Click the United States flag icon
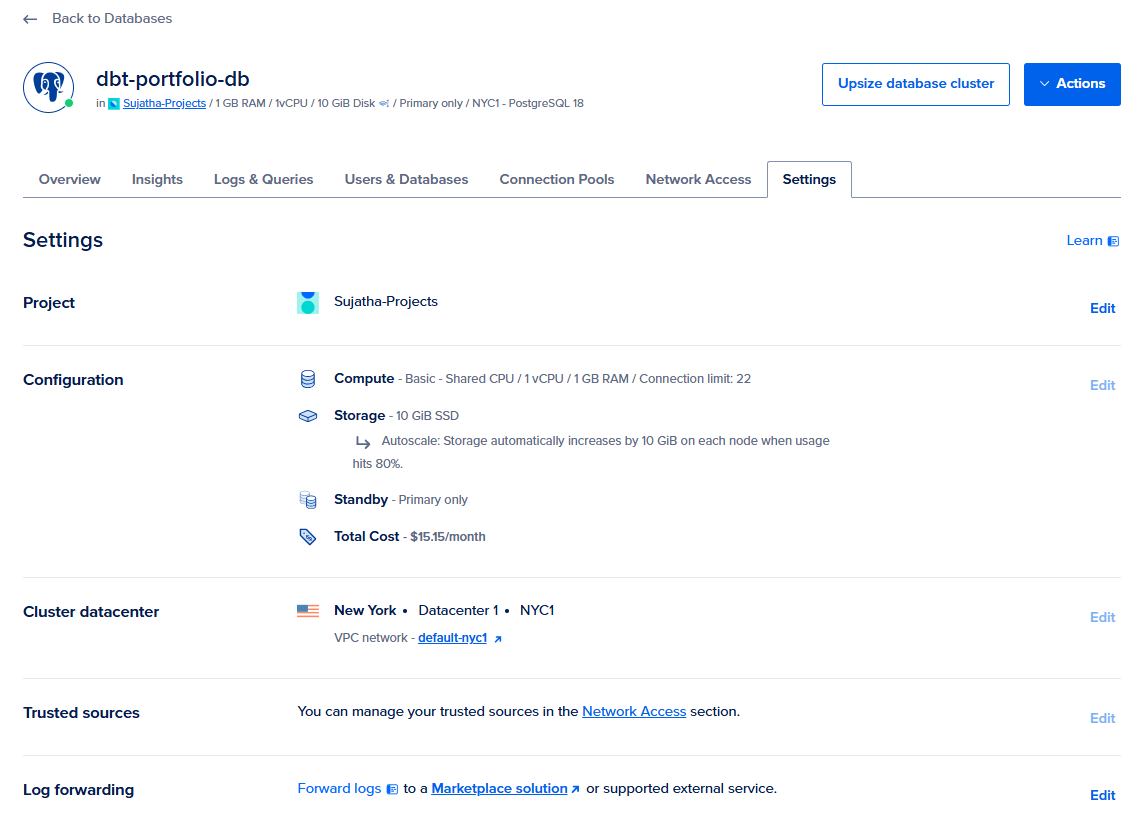The width and height of the screenshot is (1139, 818). pyautogui.click(x=308, y=611)
